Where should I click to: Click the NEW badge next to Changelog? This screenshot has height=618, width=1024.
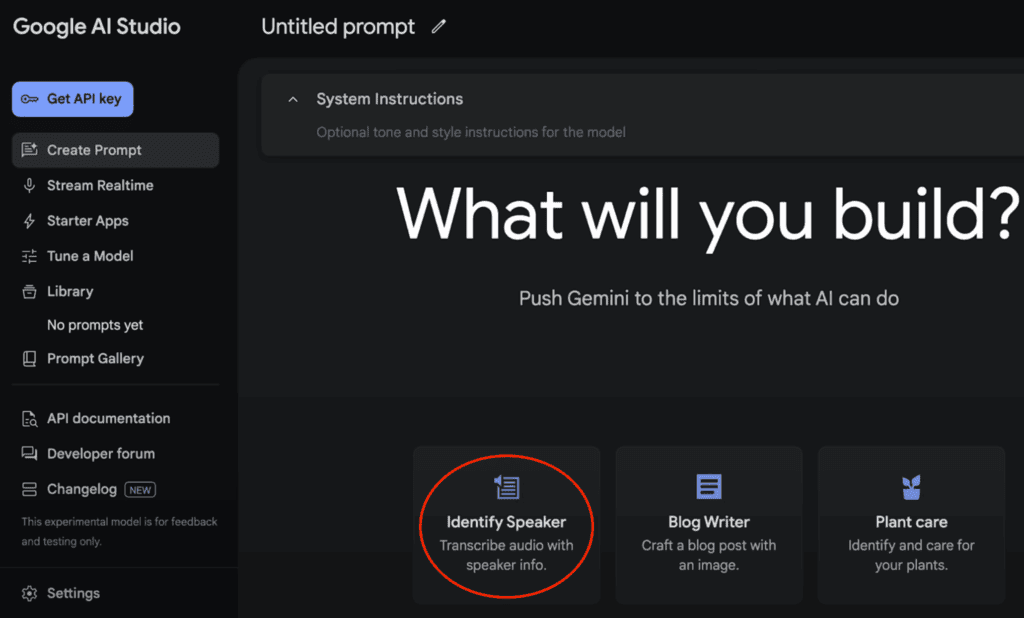pos(140,490)
